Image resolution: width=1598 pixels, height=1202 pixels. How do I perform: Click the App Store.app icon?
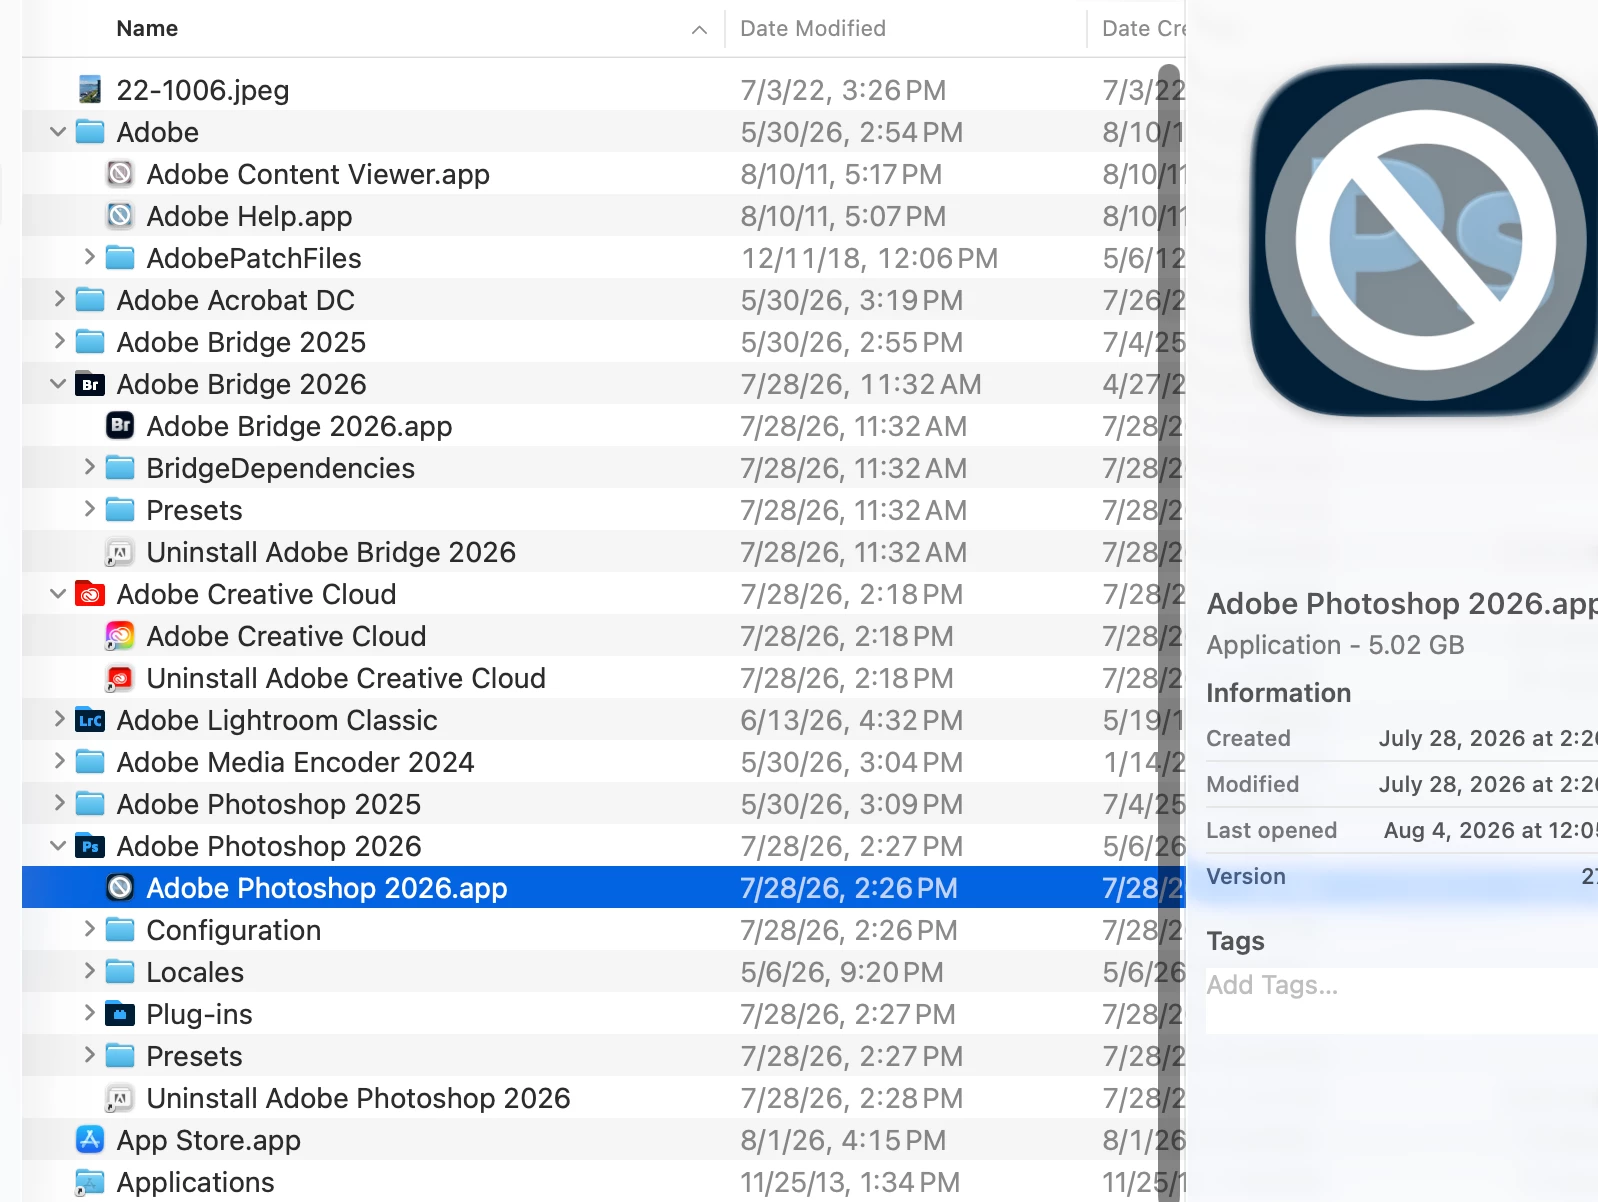(x=90, y=1140)
